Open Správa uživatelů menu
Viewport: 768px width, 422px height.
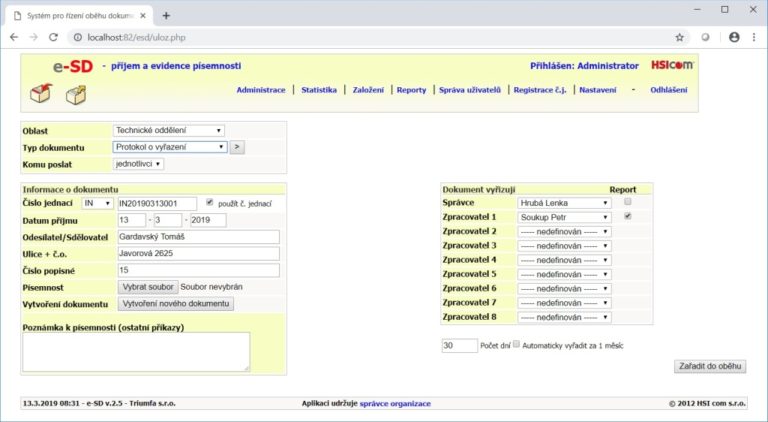(470, 90)
